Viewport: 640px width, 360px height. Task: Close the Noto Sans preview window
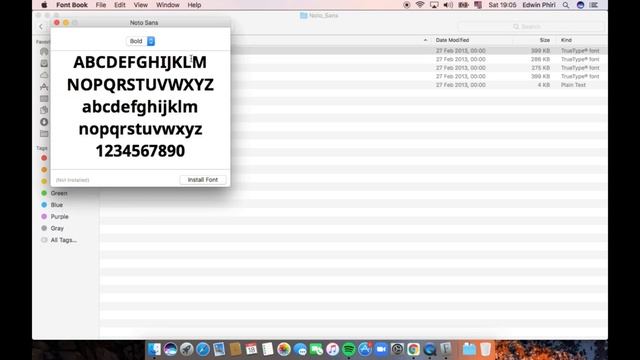57,22
